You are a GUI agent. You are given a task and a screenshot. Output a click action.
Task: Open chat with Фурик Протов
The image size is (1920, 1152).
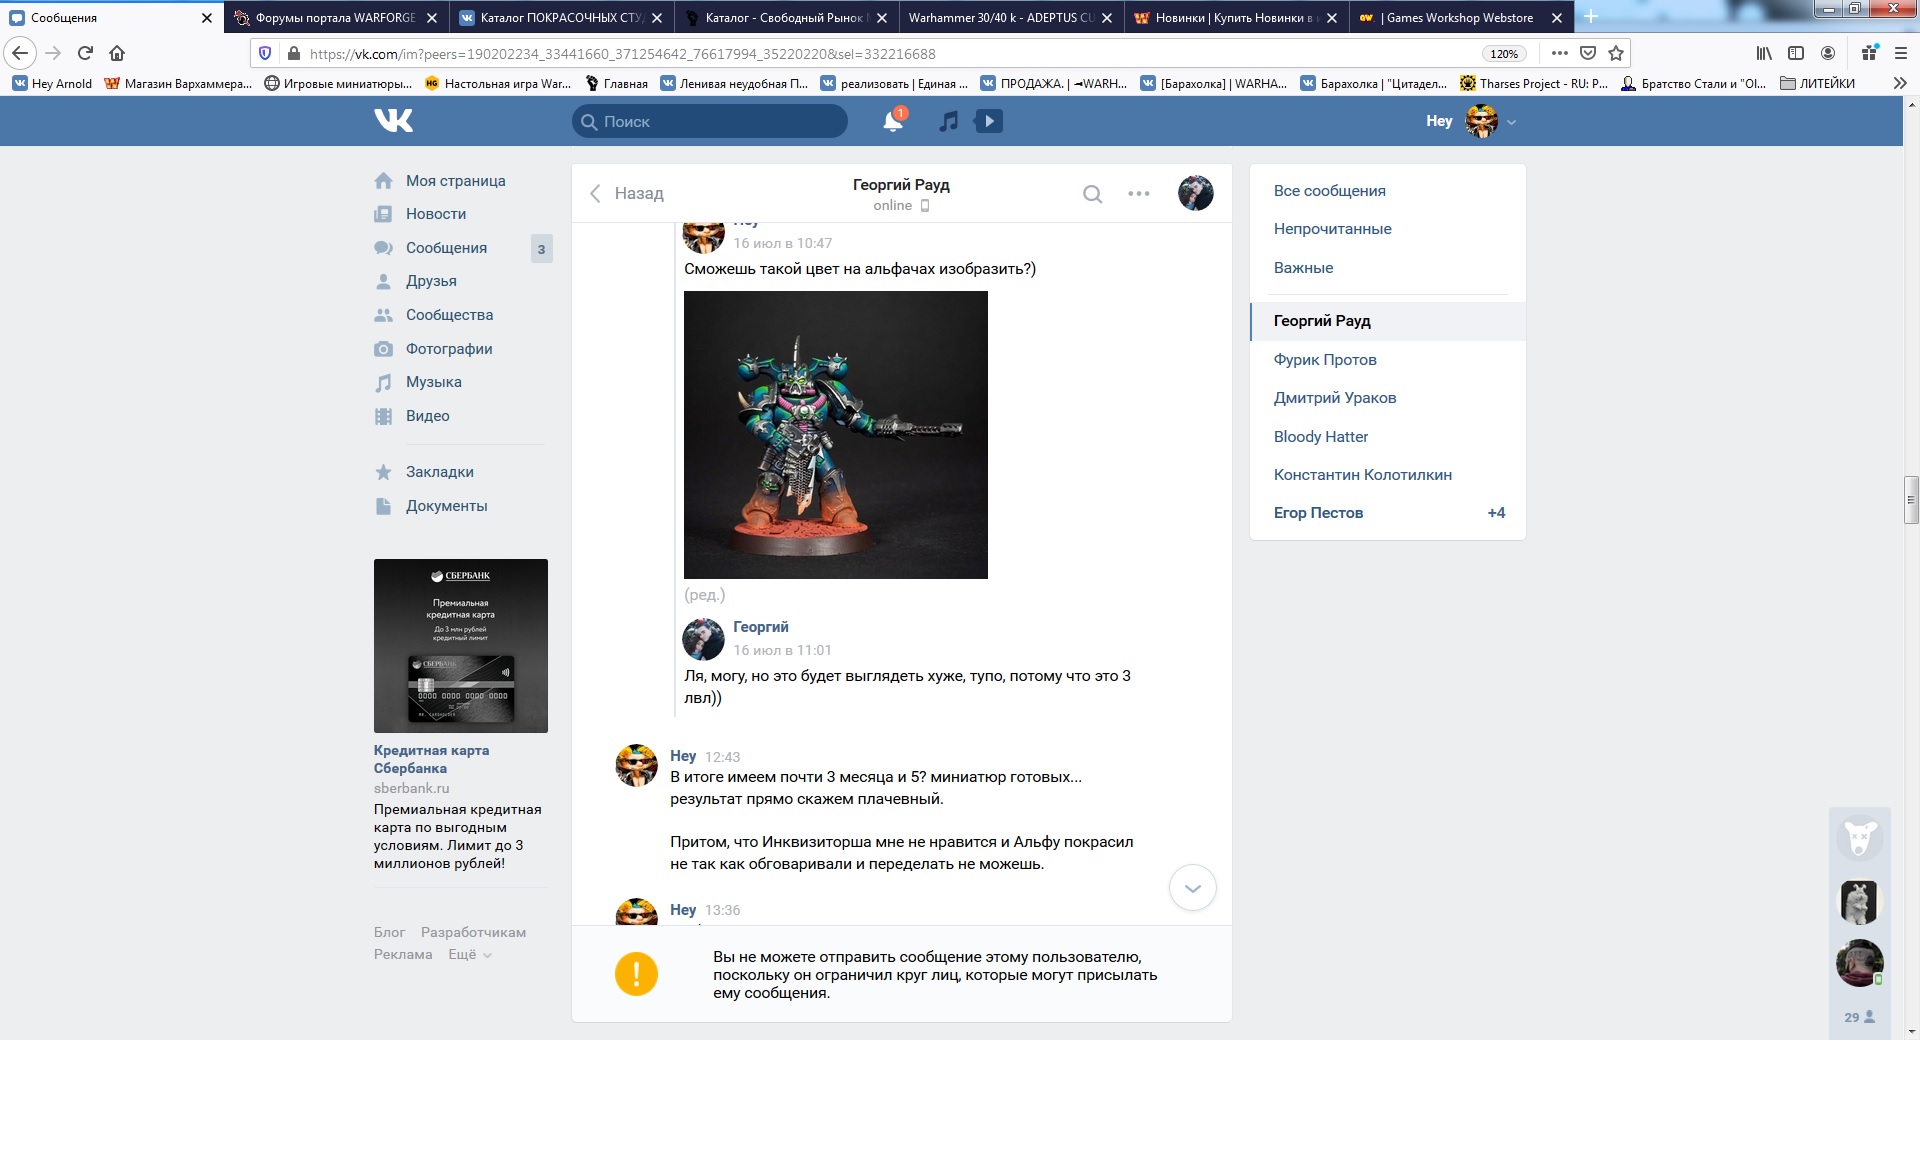1388,360
